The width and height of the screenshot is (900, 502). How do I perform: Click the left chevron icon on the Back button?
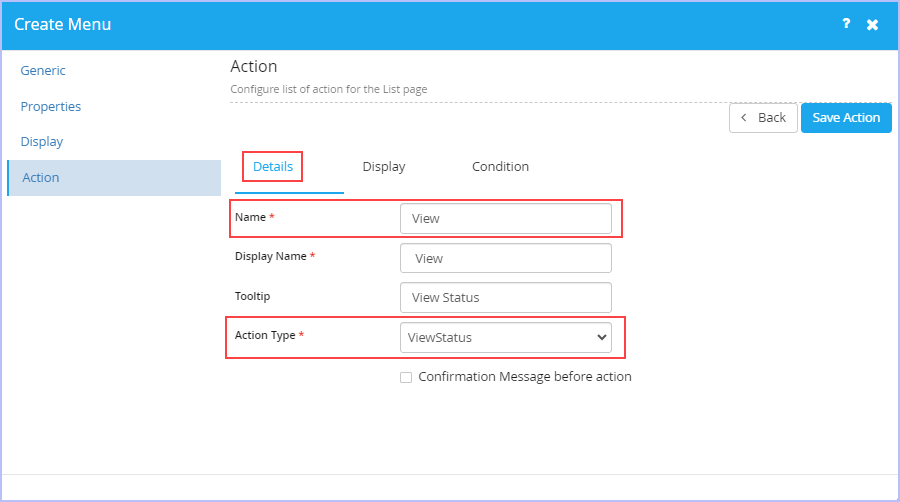[744, 118]
